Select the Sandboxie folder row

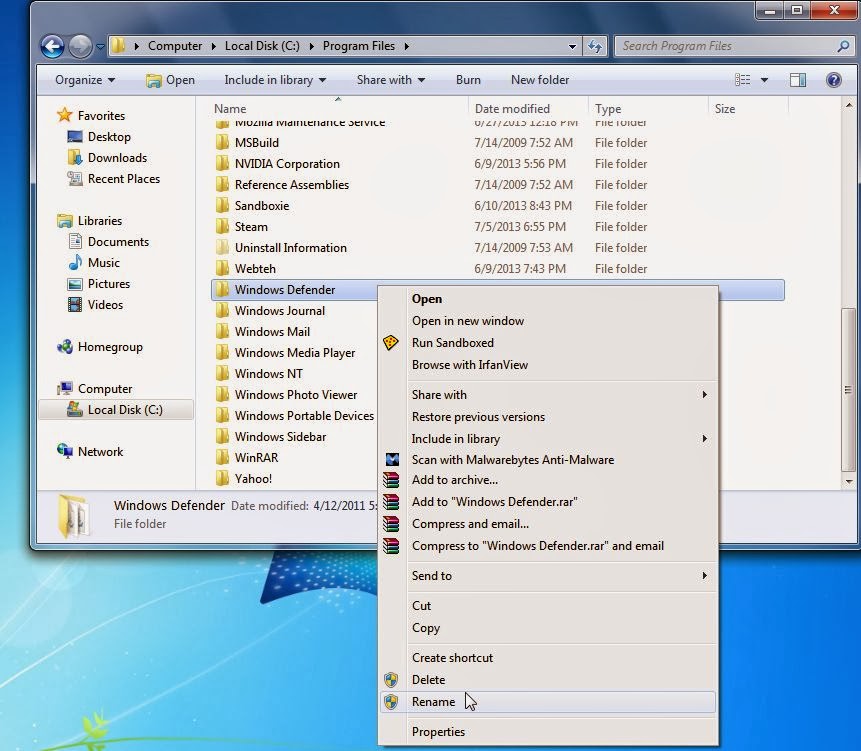(x=497, y=205)
